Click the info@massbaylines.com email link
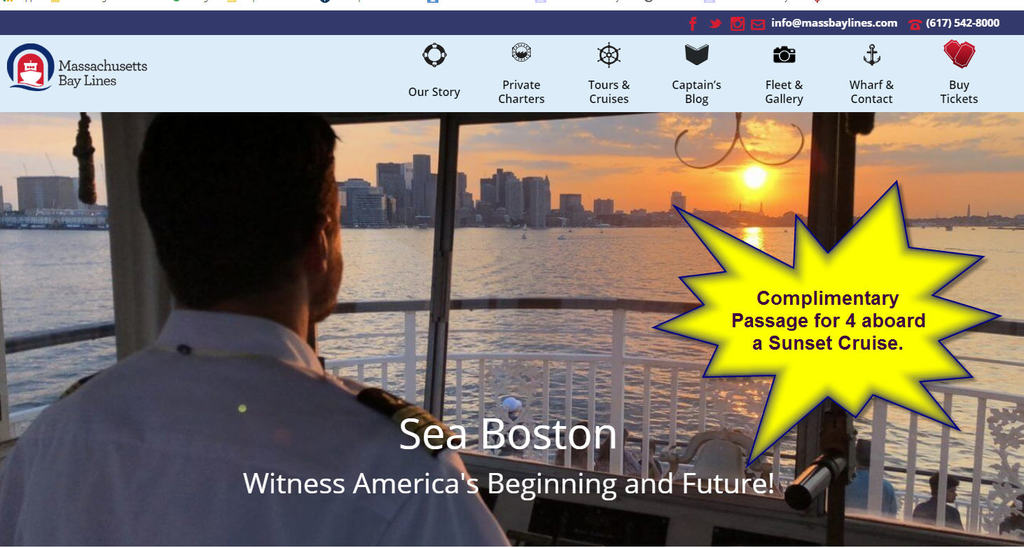 834,23
